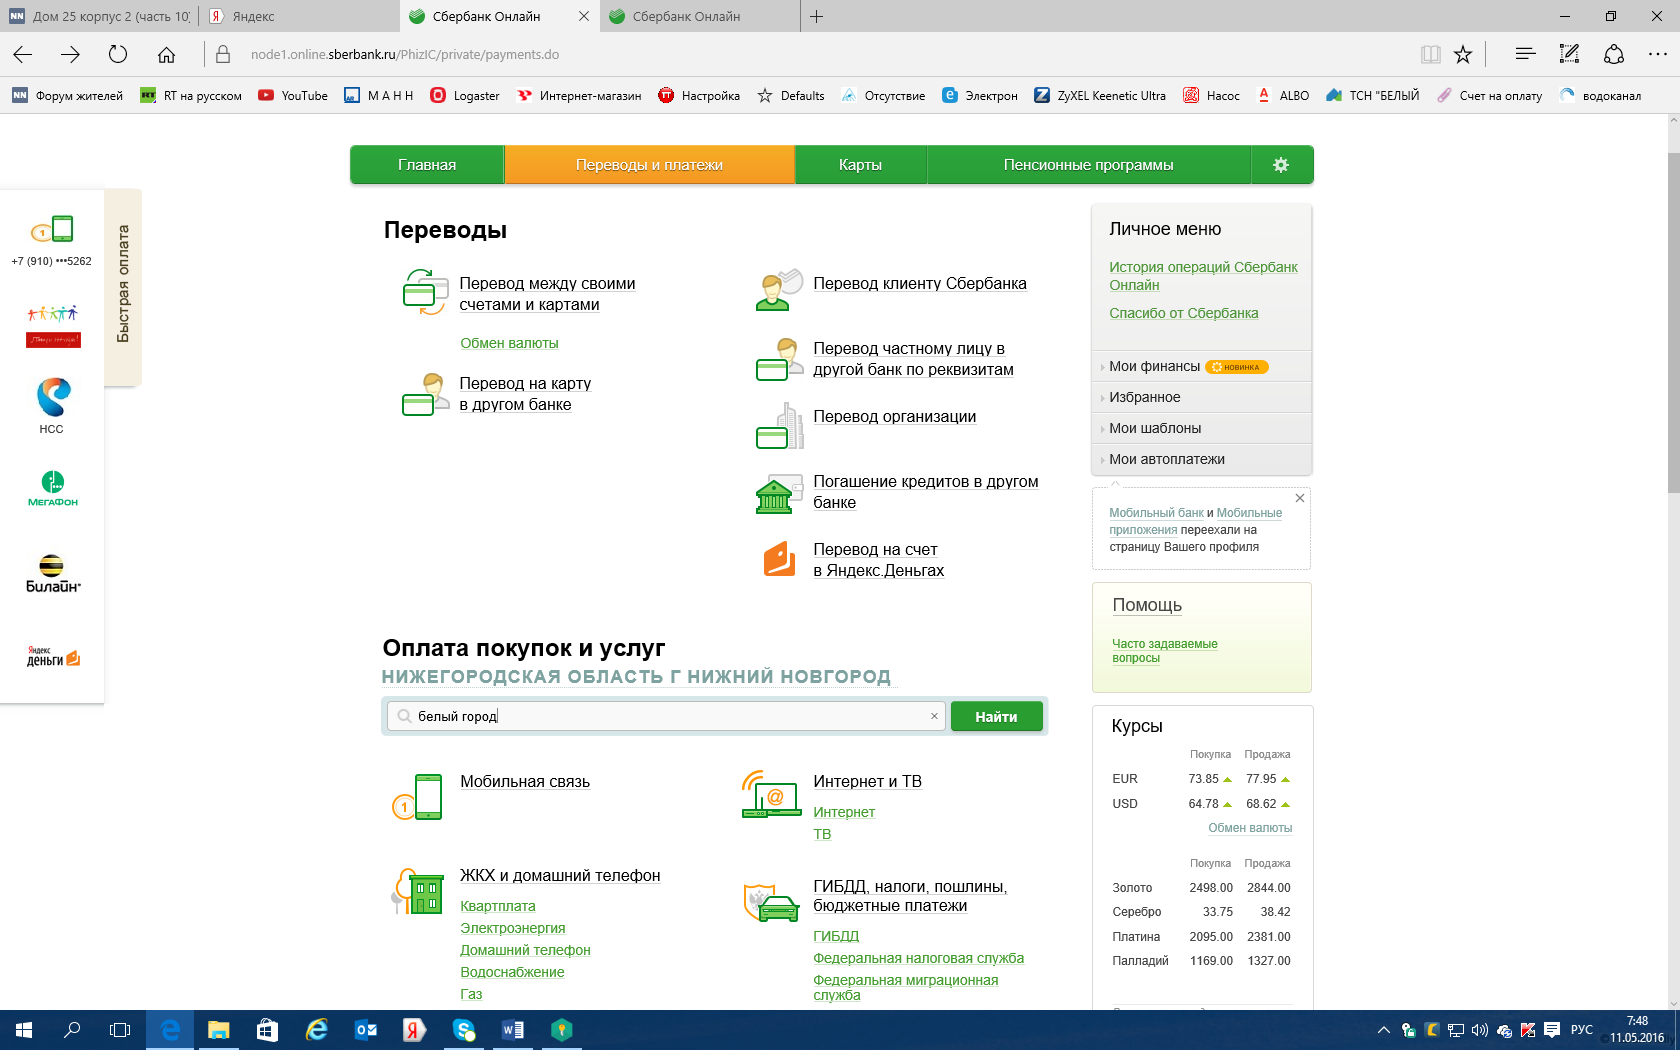The image size is (1680, 1050).
Task: Click the mobile communication phone icon
Action: (418, 797)
